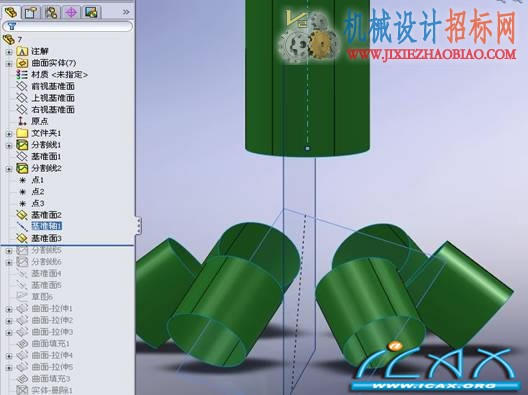Click the 曲面填充1 surface fill icon
528x395 pixels.
(22, 343)
